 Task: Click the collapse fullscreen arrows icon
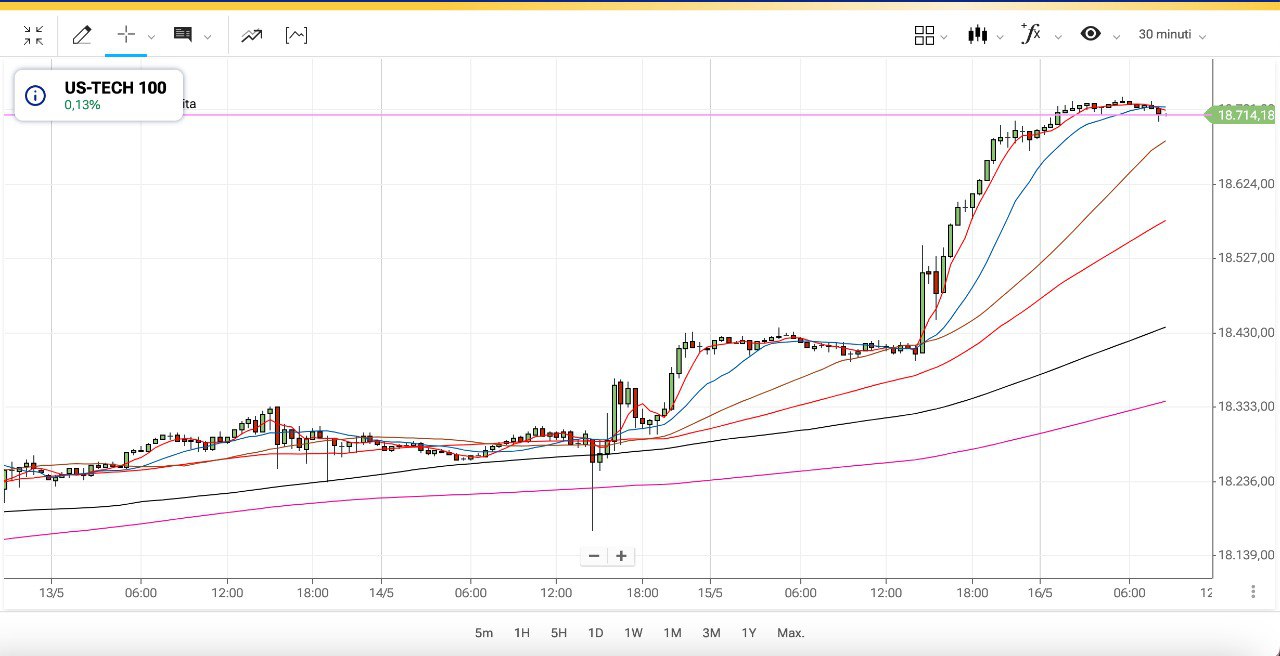point(33,36)
